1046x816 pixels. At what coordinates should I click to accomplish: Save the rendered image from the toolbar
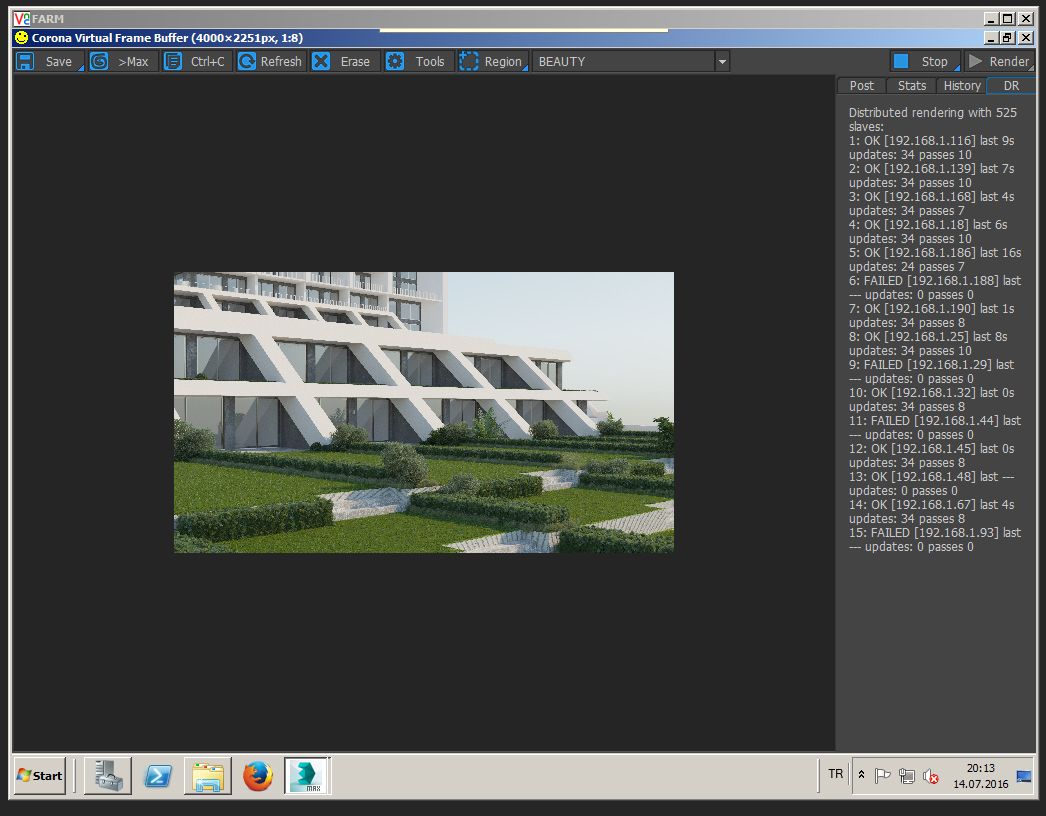48,61
